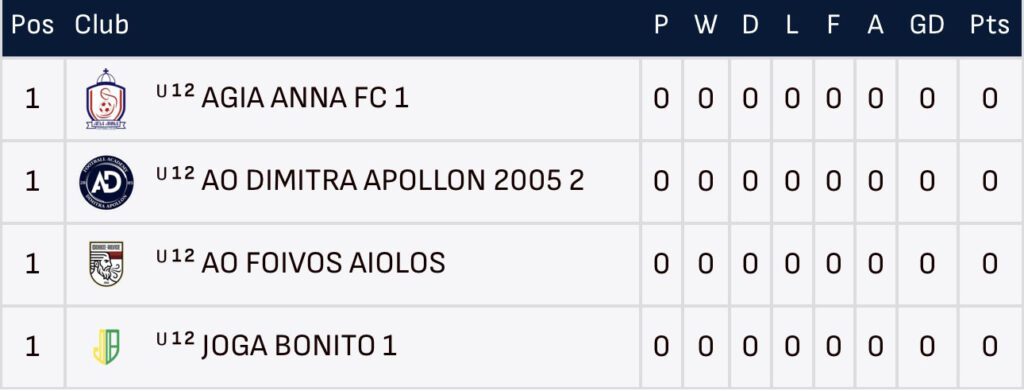
Task: Select the AO Foivos Aiolos shield crest
Action: [x=106, y=264]
